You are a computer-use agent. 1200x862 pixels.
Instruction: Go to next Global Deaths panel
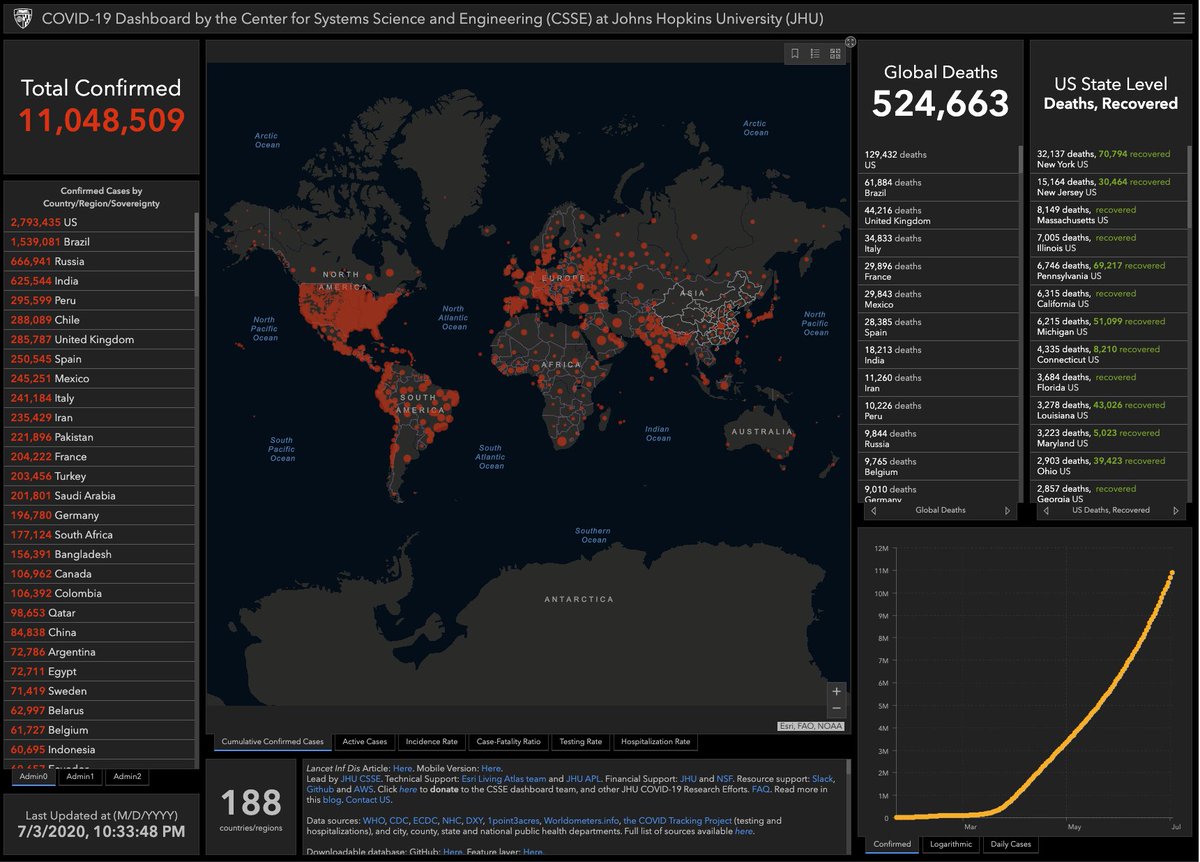pyautogui.click(x=1007, y=511)
